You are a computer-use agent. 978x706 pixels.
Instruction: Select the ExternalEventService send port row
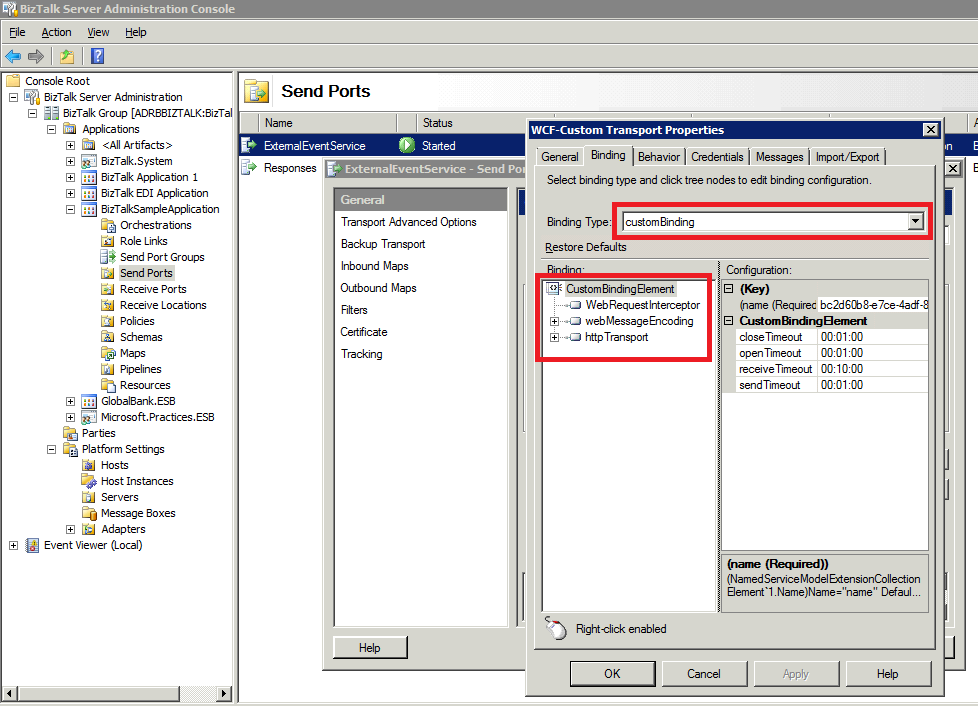coord(384,145)
